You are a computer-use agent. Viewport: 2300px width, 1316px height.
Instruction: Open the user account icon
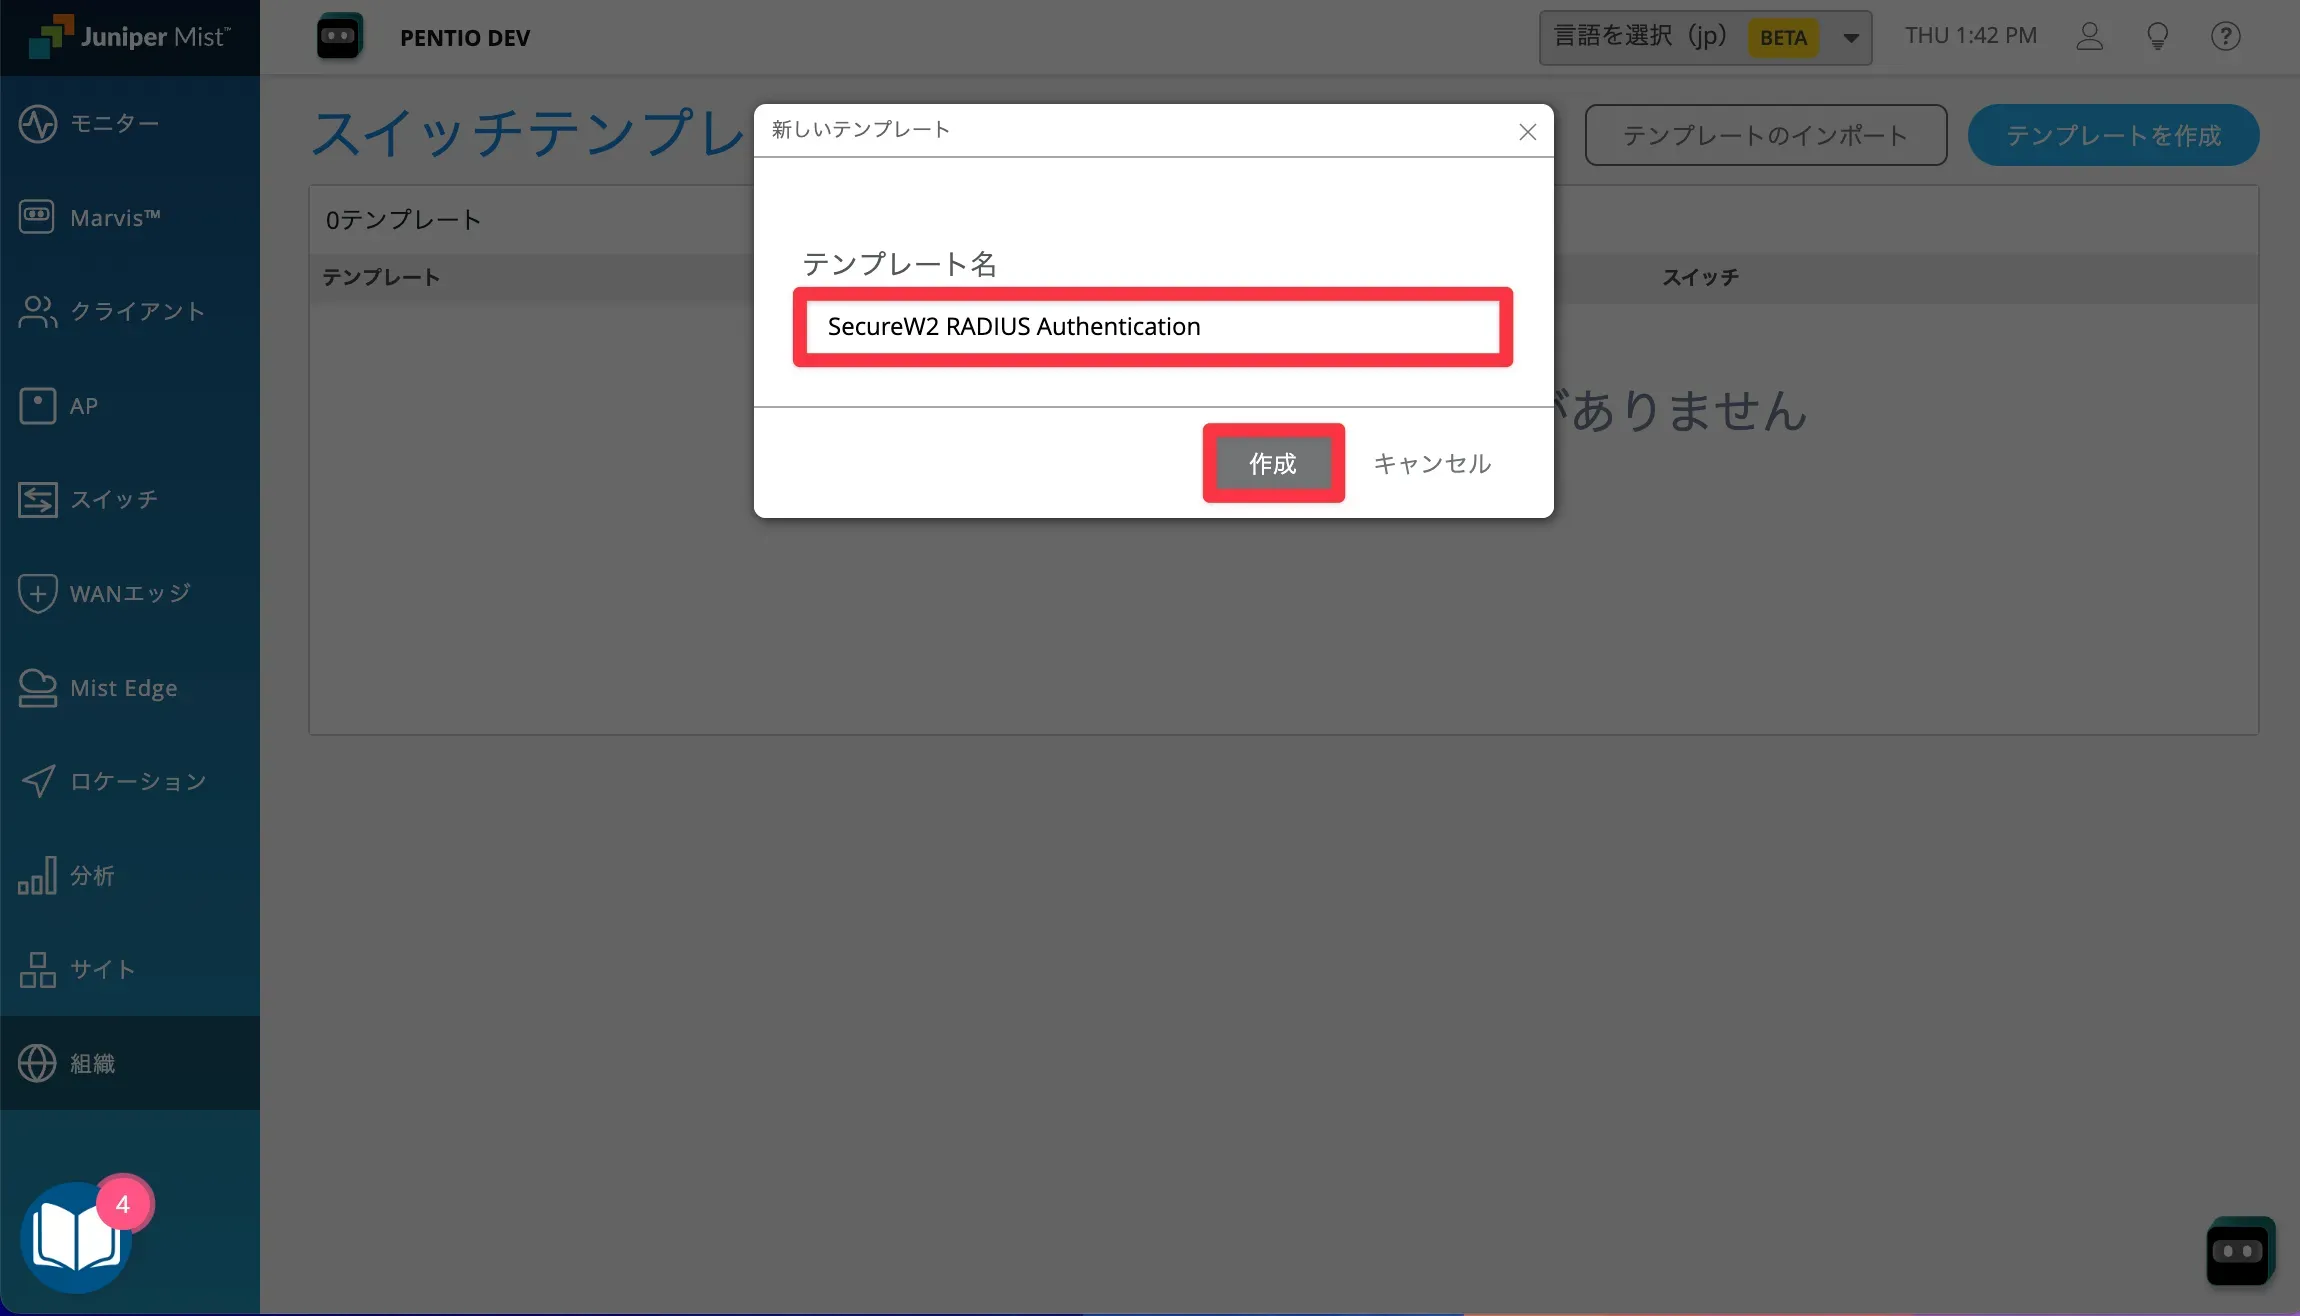pyautogui.click(x=2089, y=37)
